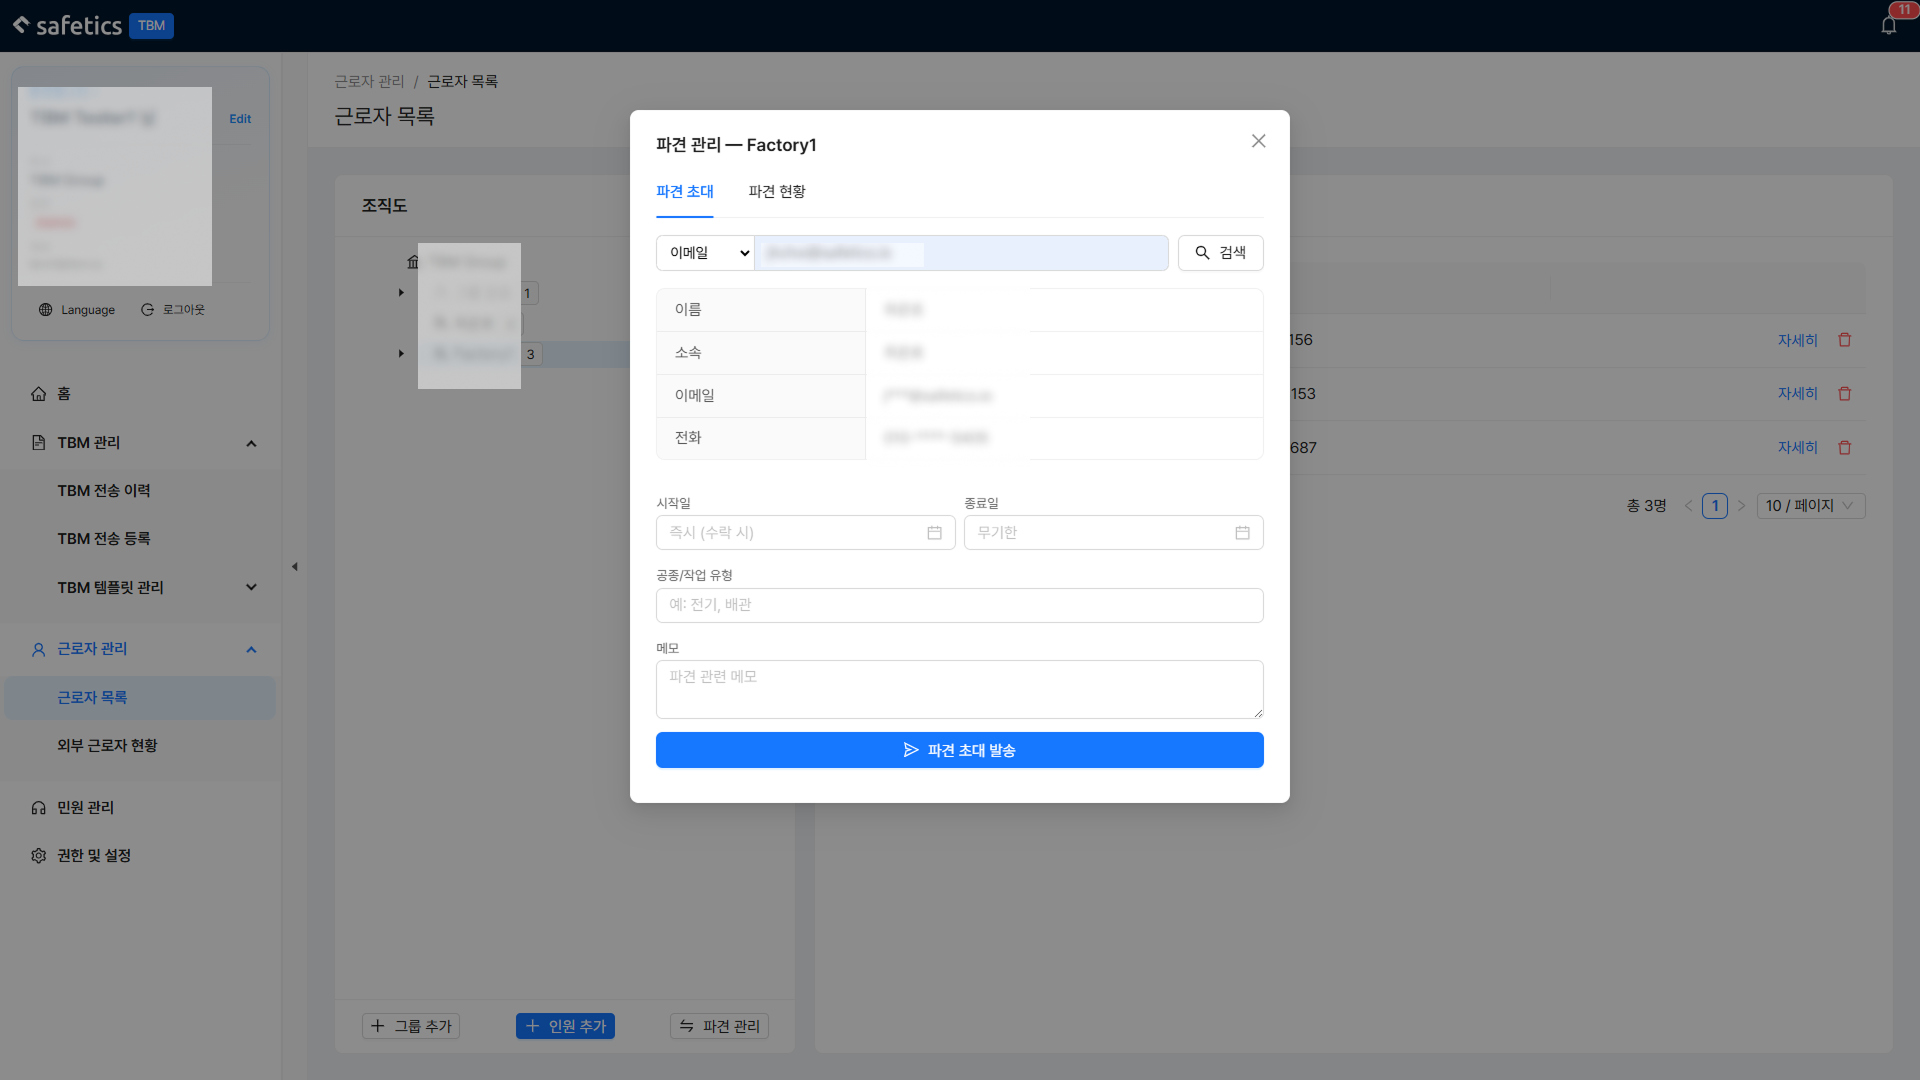This screenshot has height=1080, width=1920.
Task: Delete the row ending 687 with trash icon
Action: (1845, 448)
